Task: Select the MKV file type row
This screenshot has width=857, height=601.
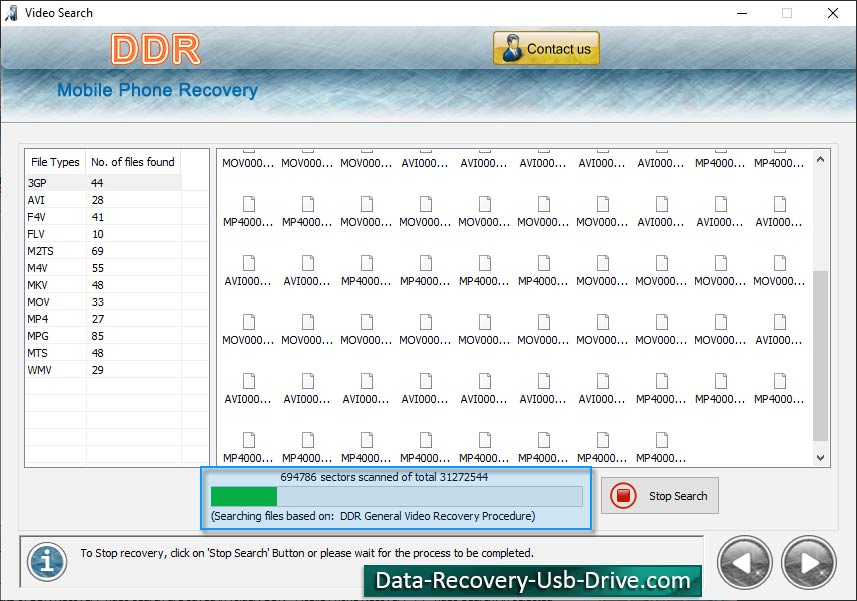Action: click(x=103, y=285)
